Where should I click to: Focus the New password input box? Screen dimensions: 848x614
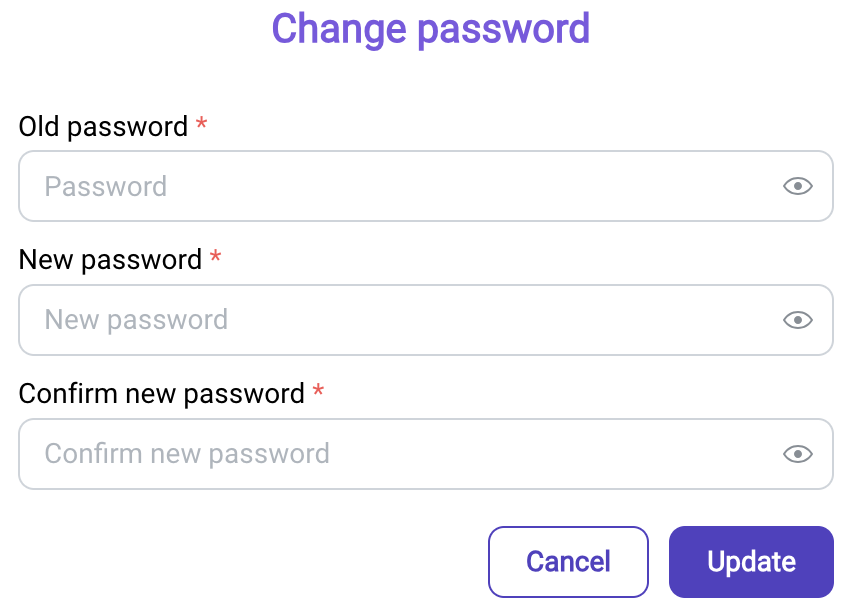(426, 320)
